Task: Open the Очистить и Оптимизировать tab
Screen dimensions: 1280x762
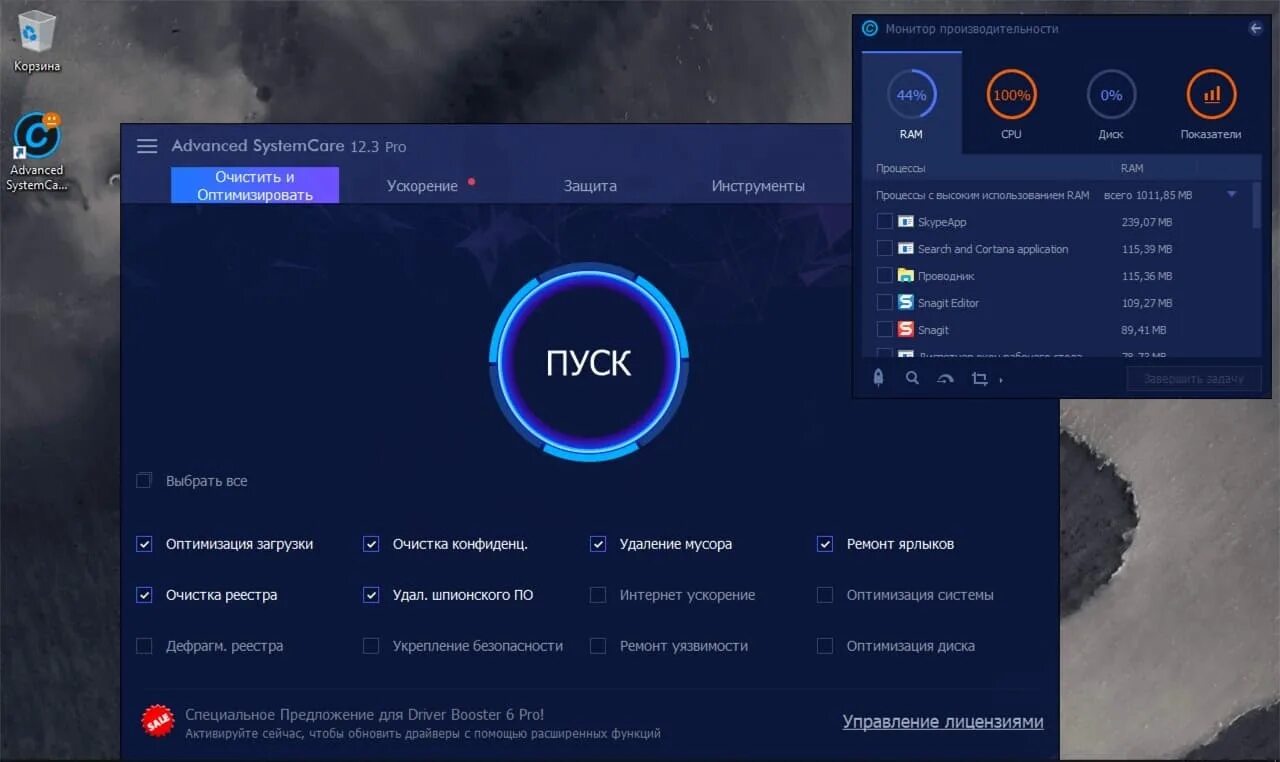Action: (255, 185)
